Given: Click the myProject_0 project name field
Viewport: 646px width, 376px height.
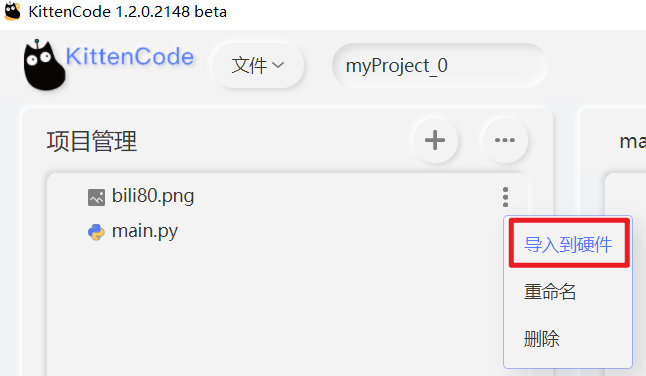Looking at the screenshot, I should click(x=439, y=65).
